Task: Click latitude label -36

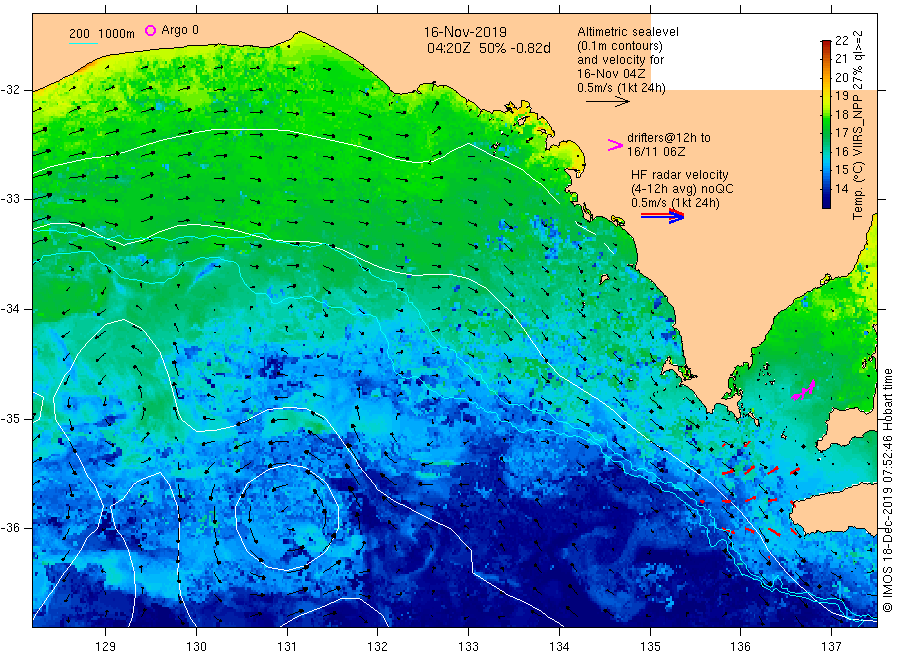Action: (x=10, y=527)
